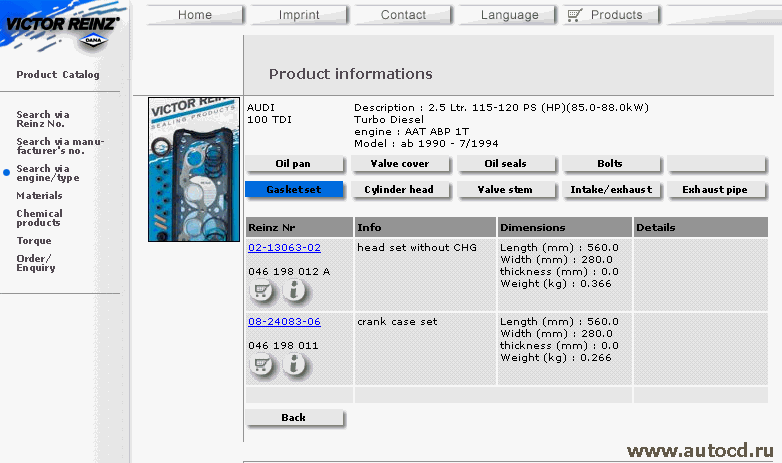
Task: Open the Language menu item
Action: [509, 15]
